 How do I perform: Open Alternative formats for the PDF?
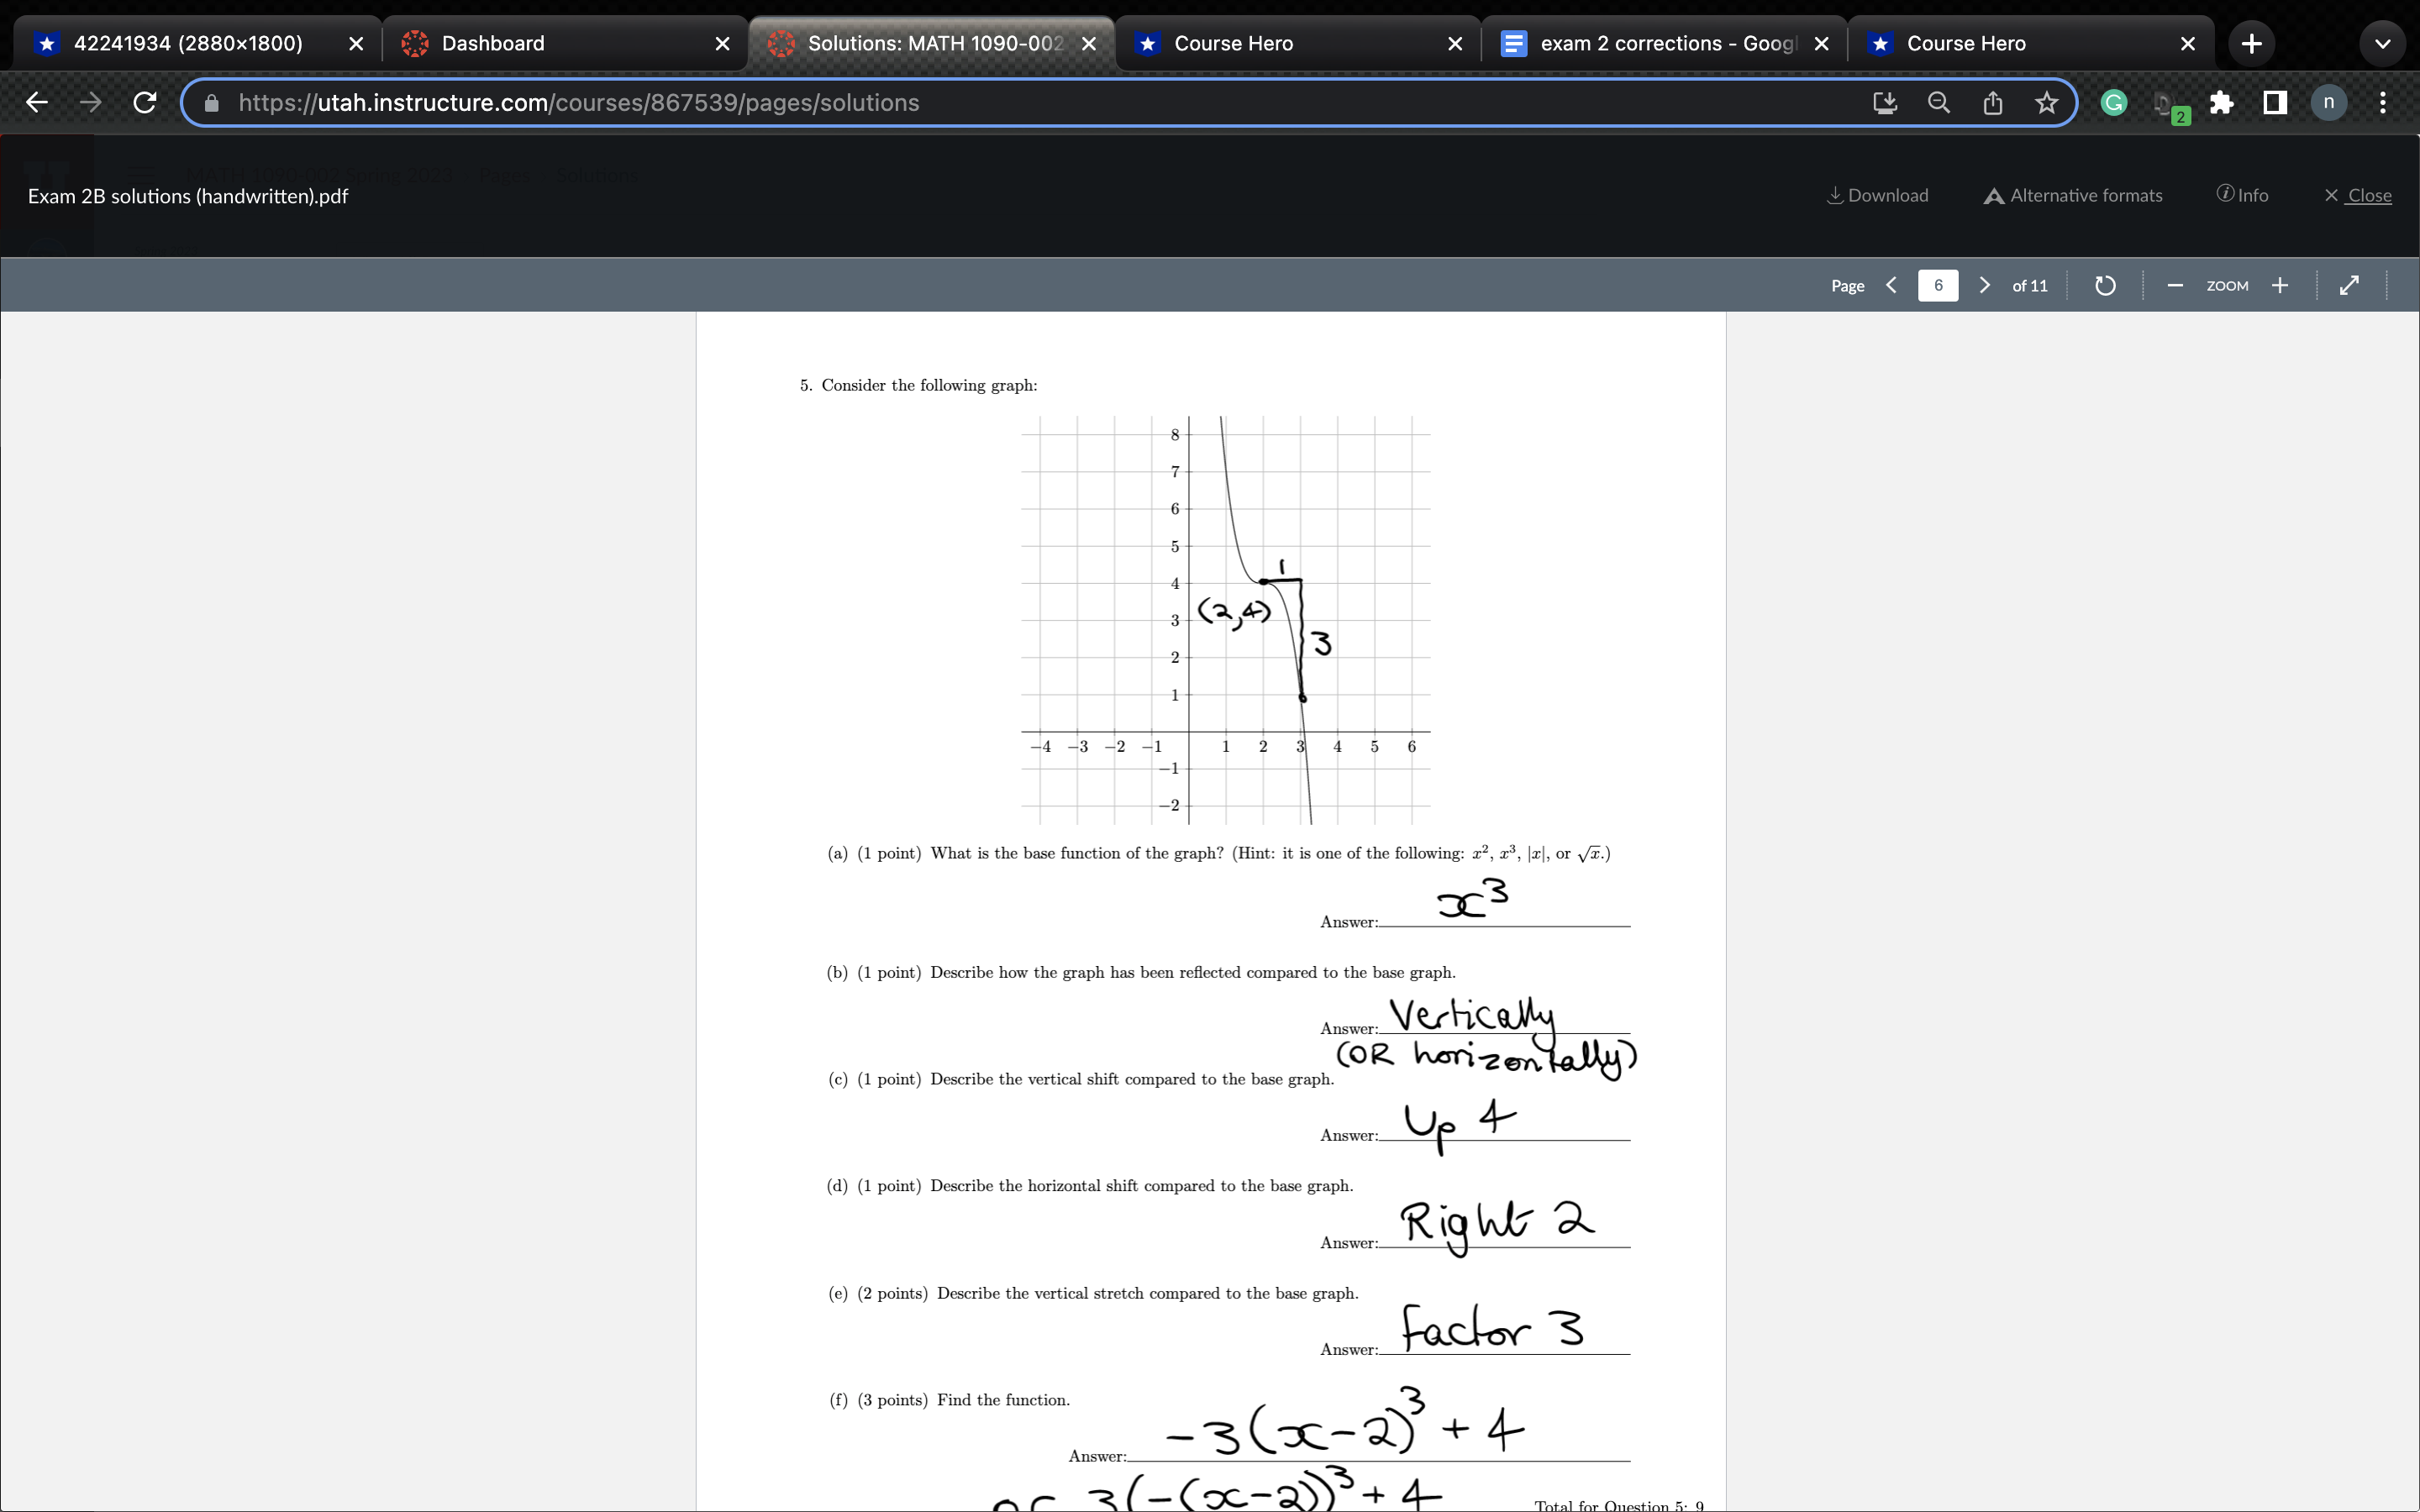pyautogui.click(x=2071, y=195)
